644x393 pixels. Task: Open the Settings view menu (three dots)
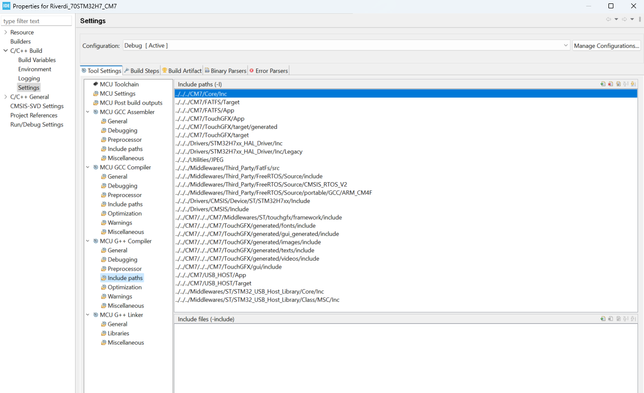click(x=639, y=19)
